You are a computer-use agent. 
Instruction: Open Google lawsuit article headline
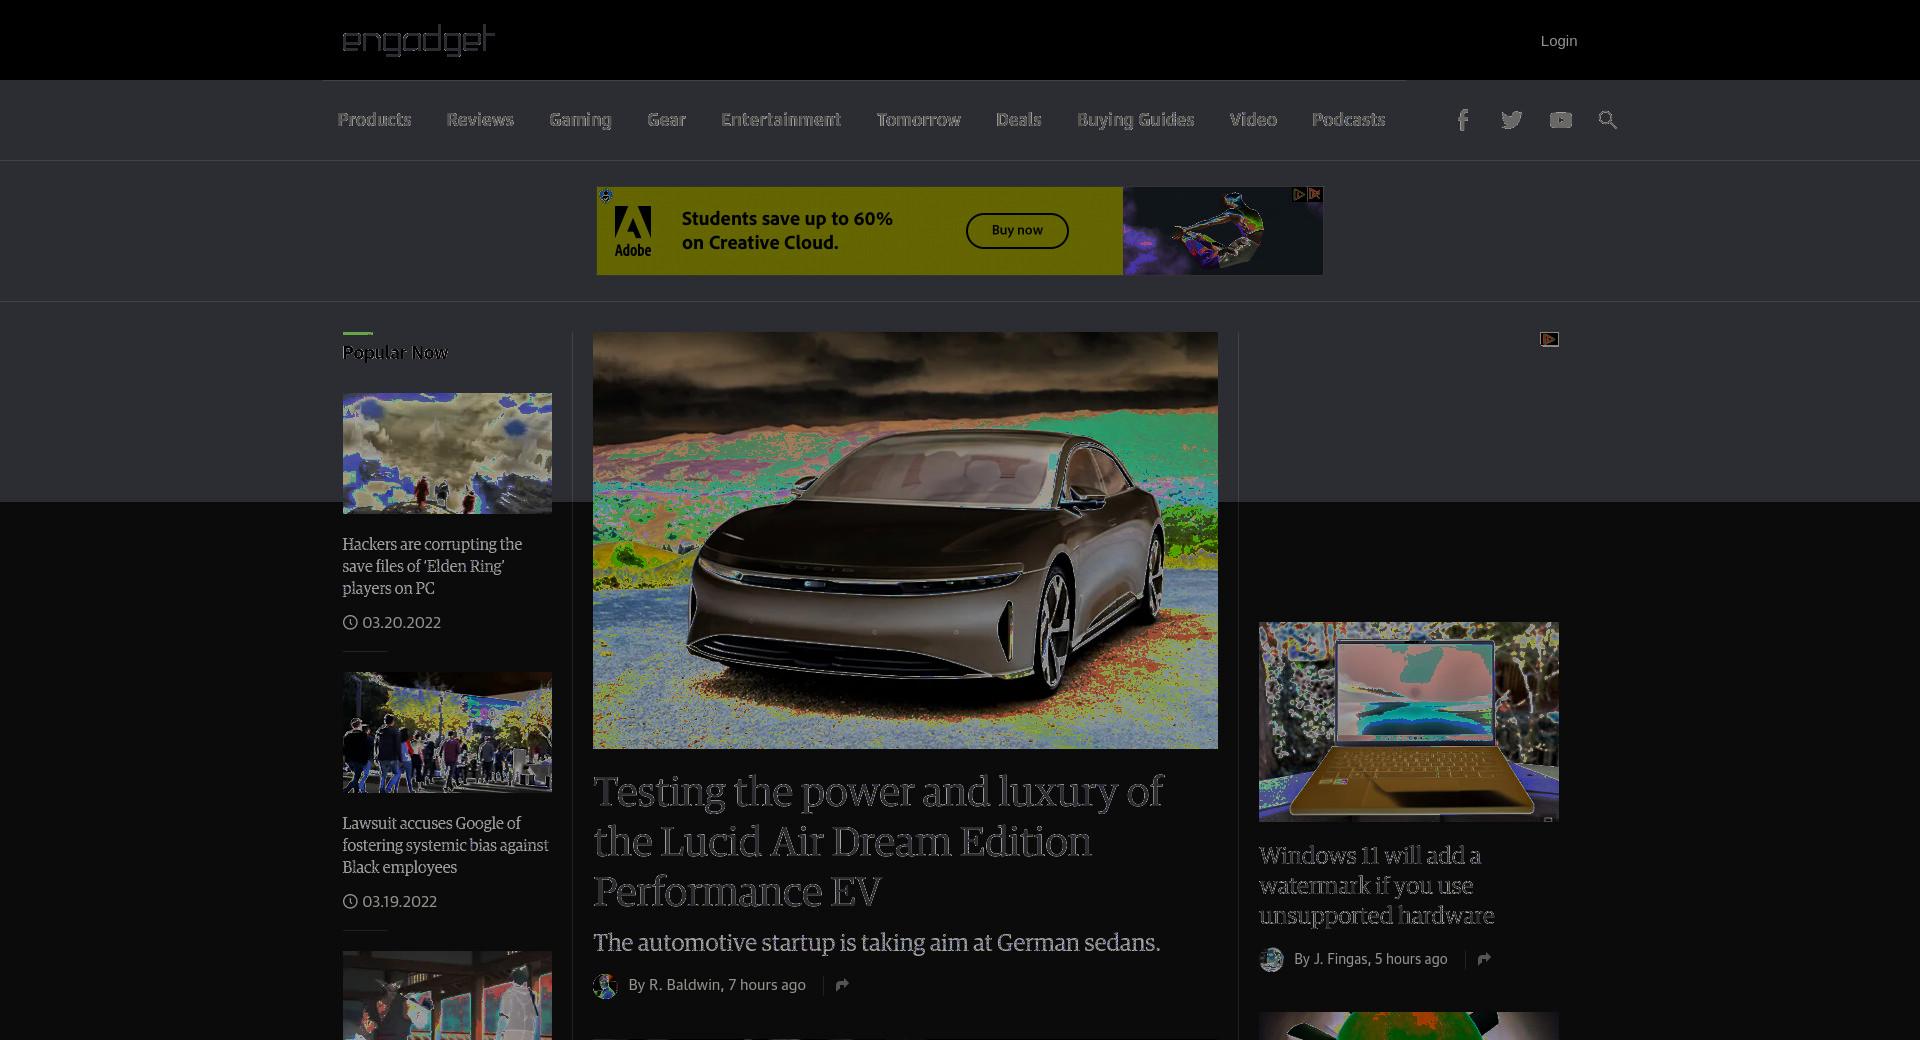point(445,845)
